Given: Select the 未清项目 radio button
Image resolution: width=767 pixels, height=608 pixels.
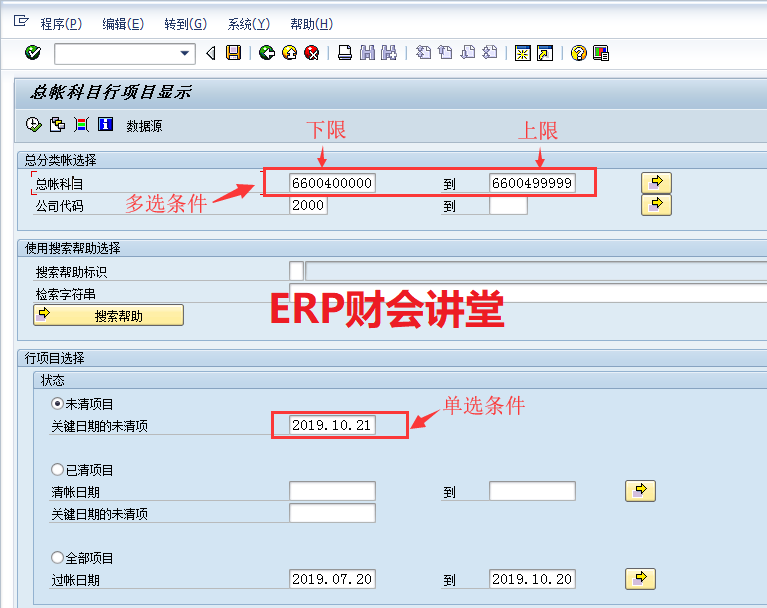Looking at the screenshot, I should pos(57,404).
